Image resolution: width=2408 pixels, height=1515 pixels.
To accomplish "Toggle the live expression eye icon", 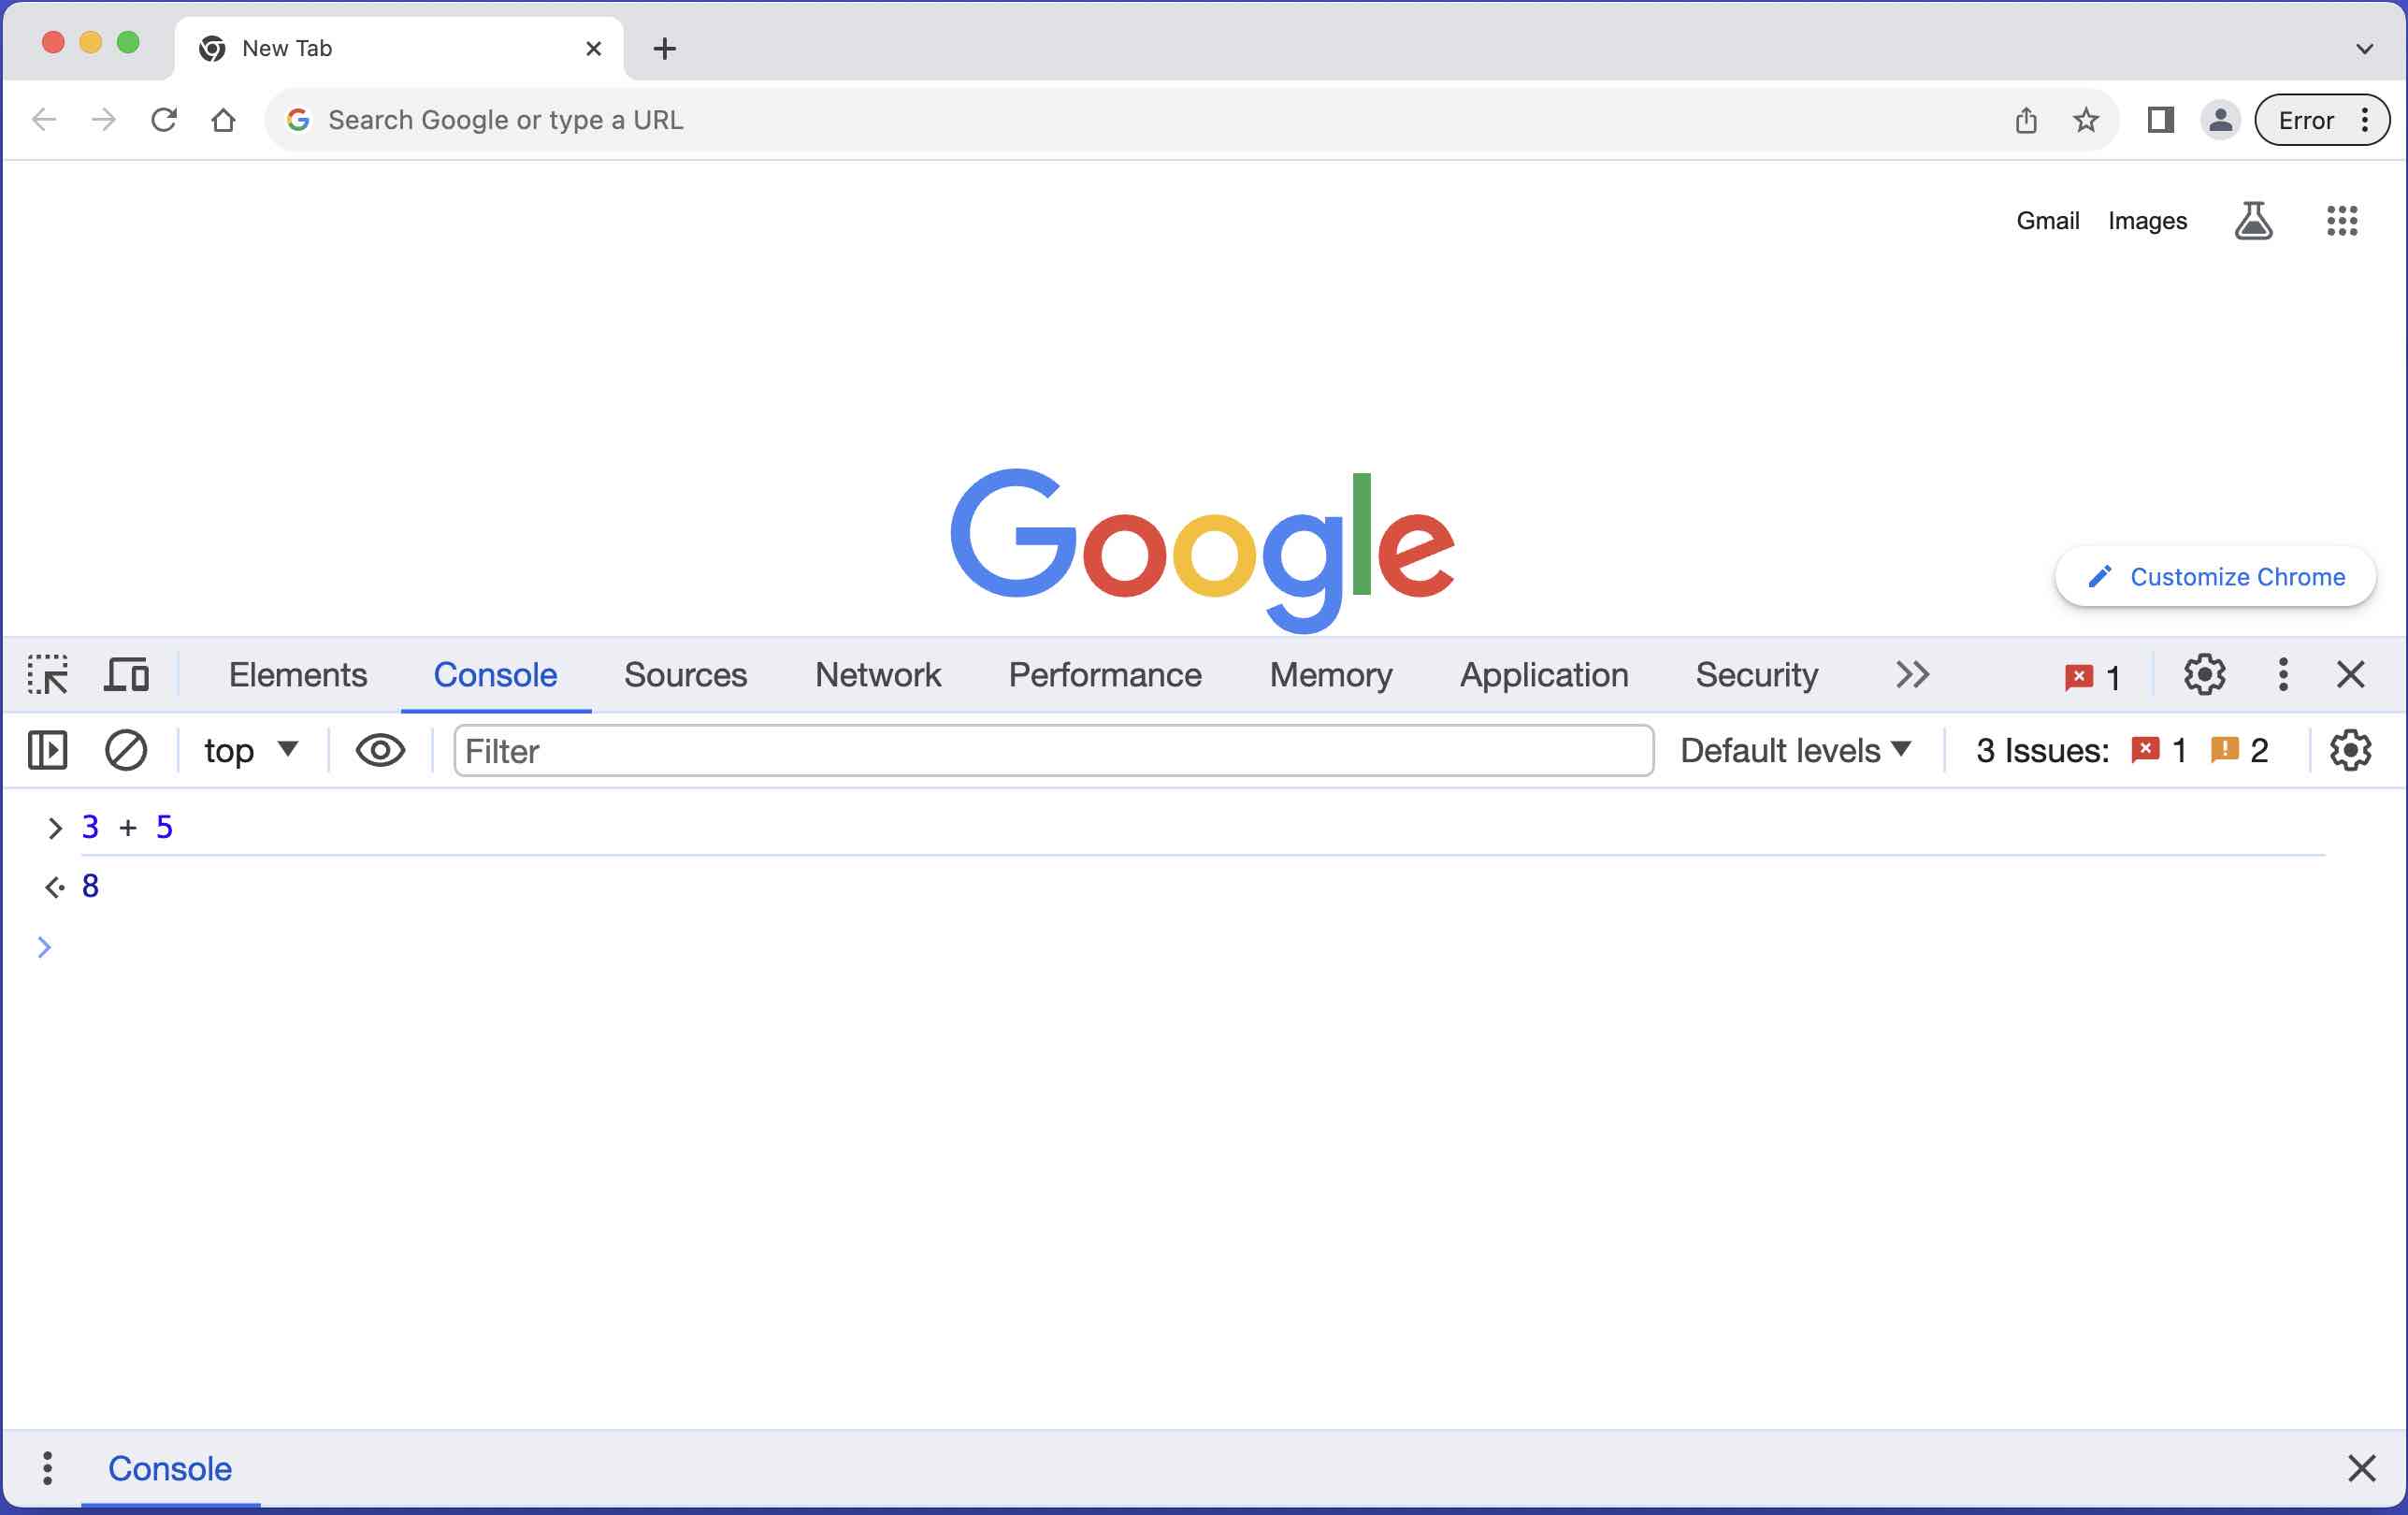I will (x=380, y=750).
